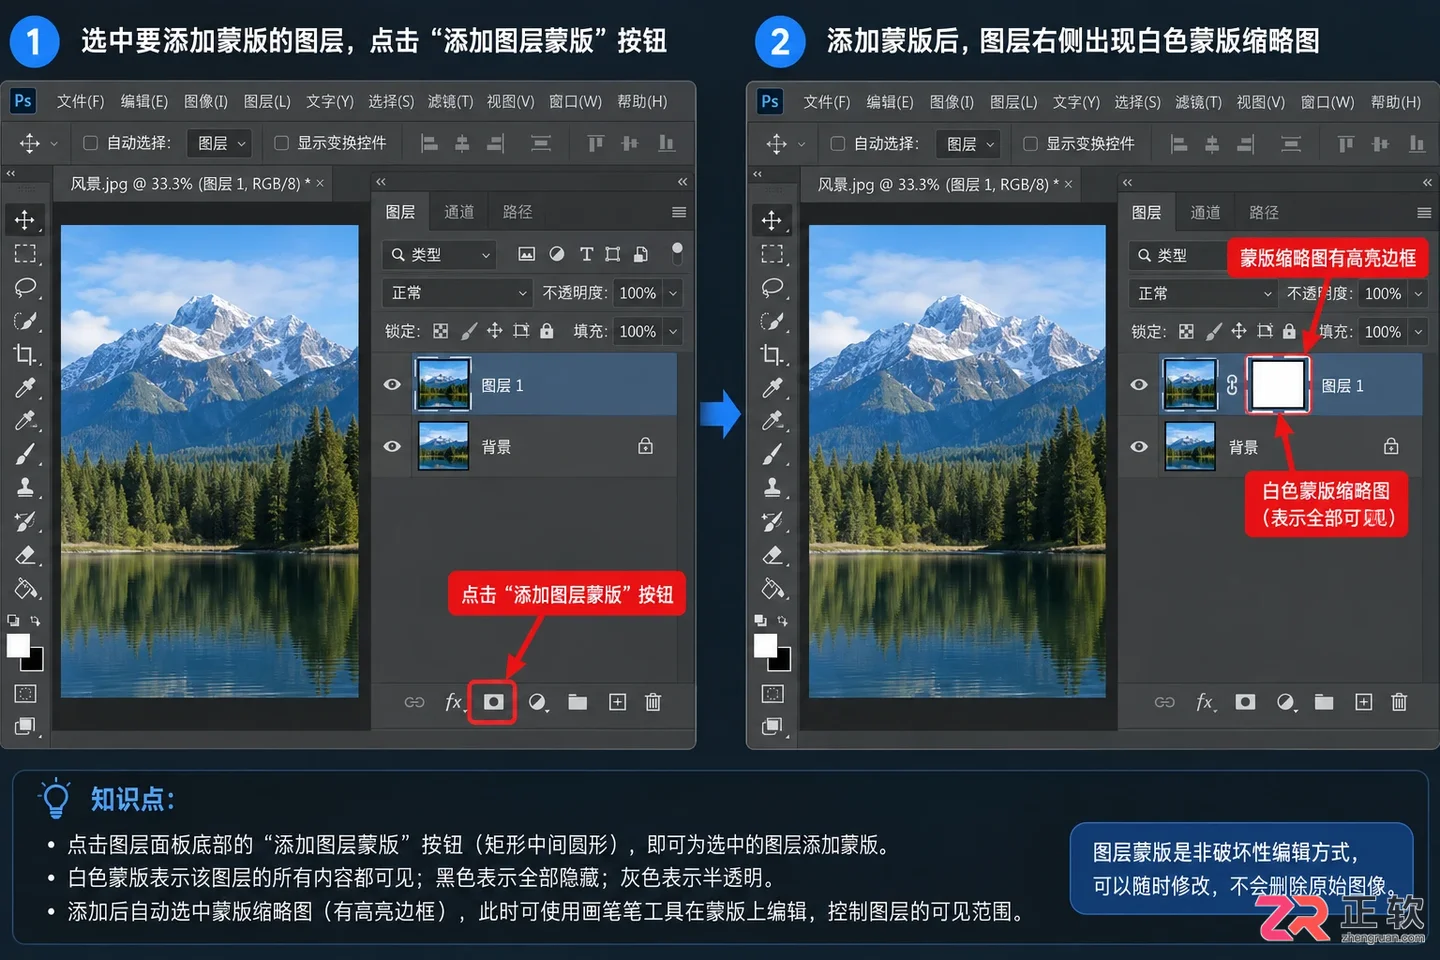
Task: Open the fx layer styles in left window
Action: click(454, 702)
